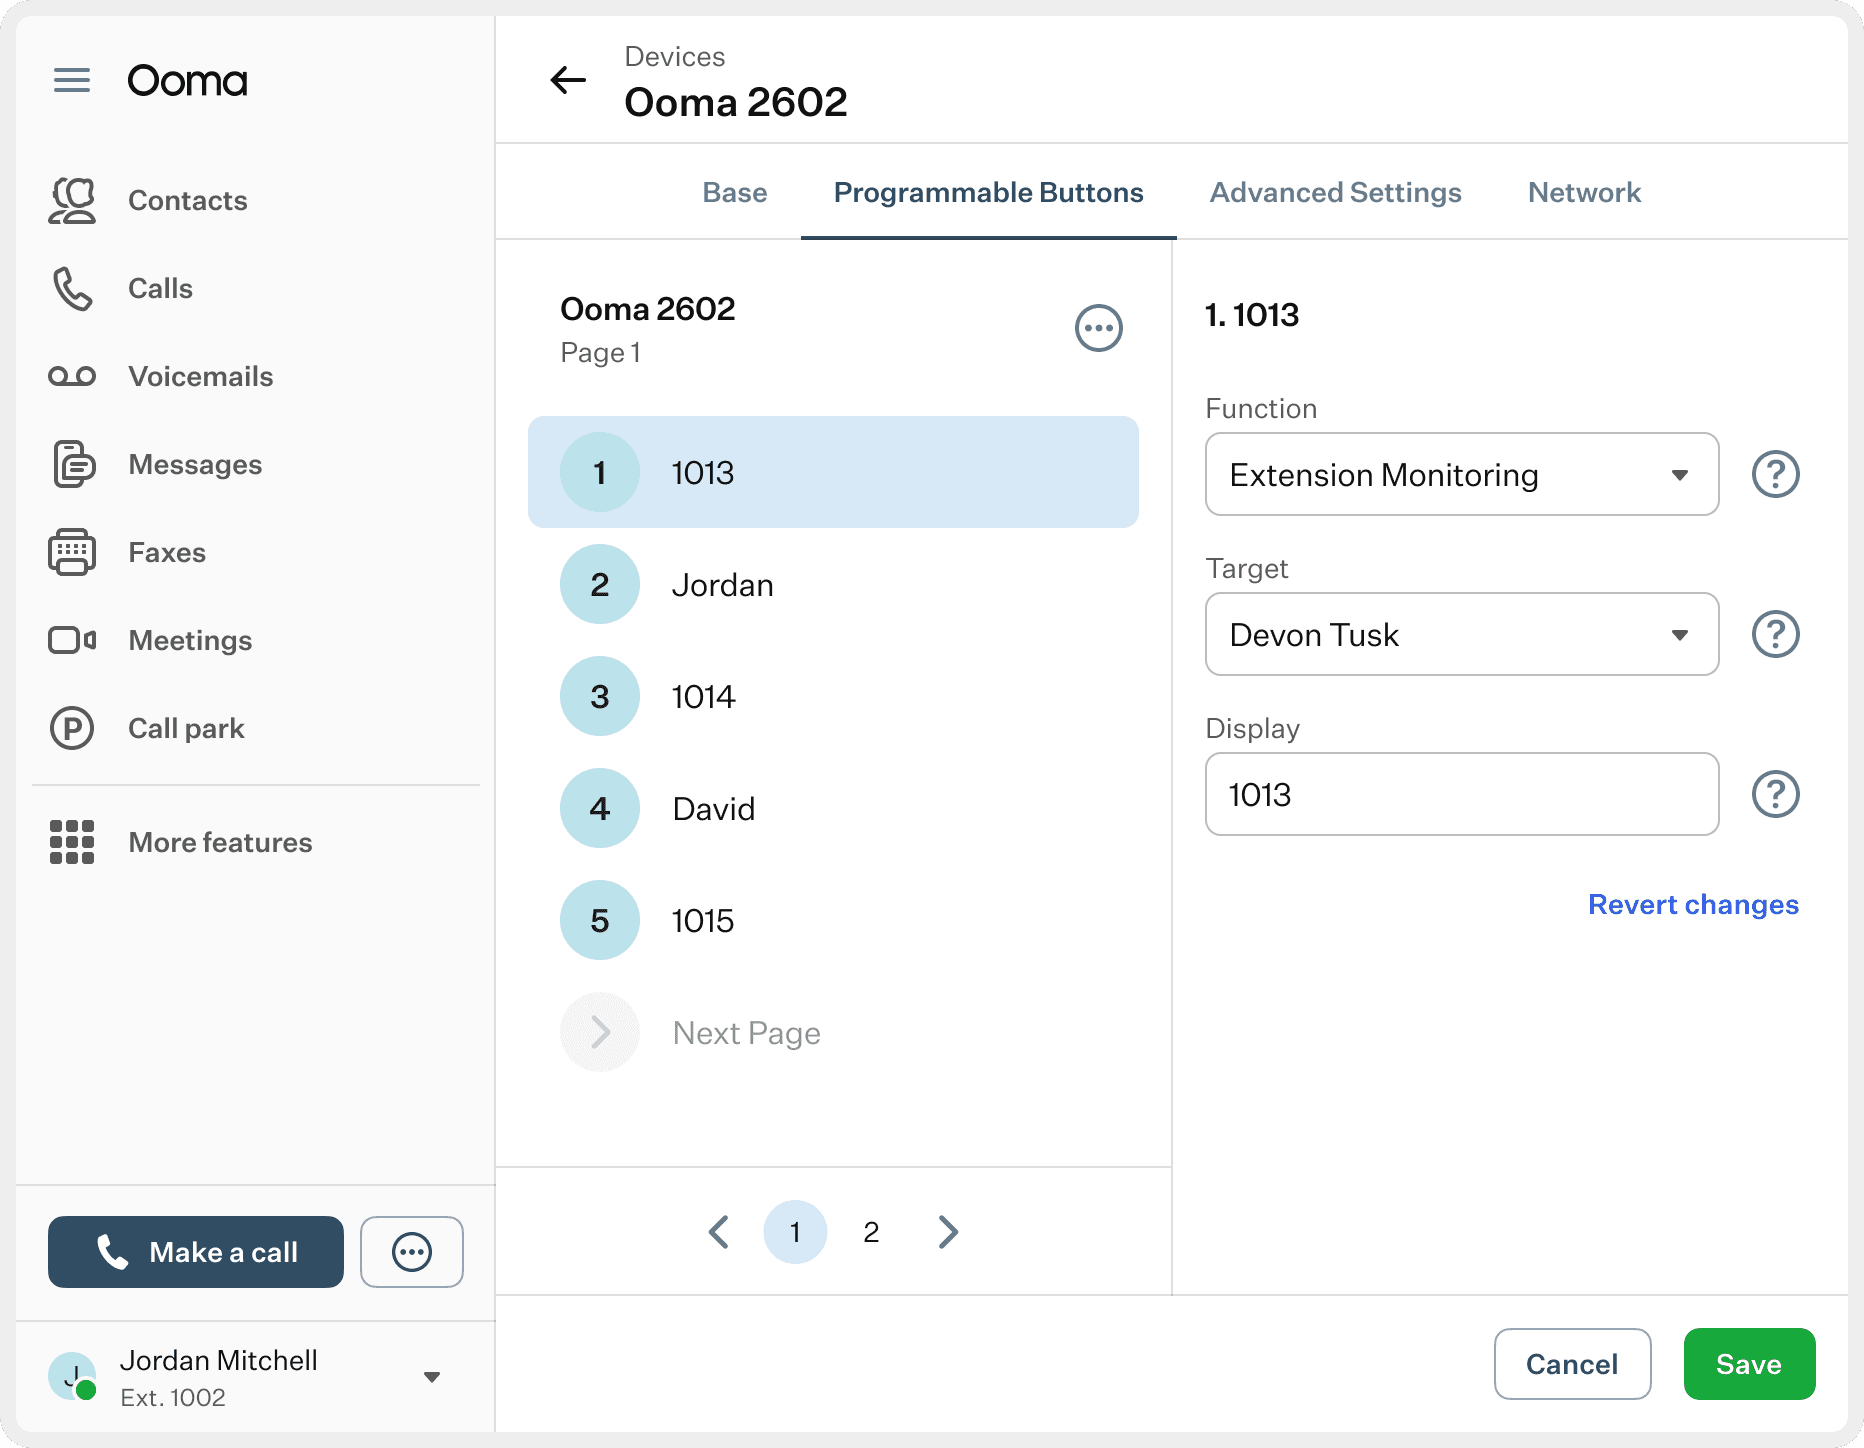The width and height of the screenshot is (1864, 1448).
Task: Select button 4 David in the list
Action: (x=832, y=808)
